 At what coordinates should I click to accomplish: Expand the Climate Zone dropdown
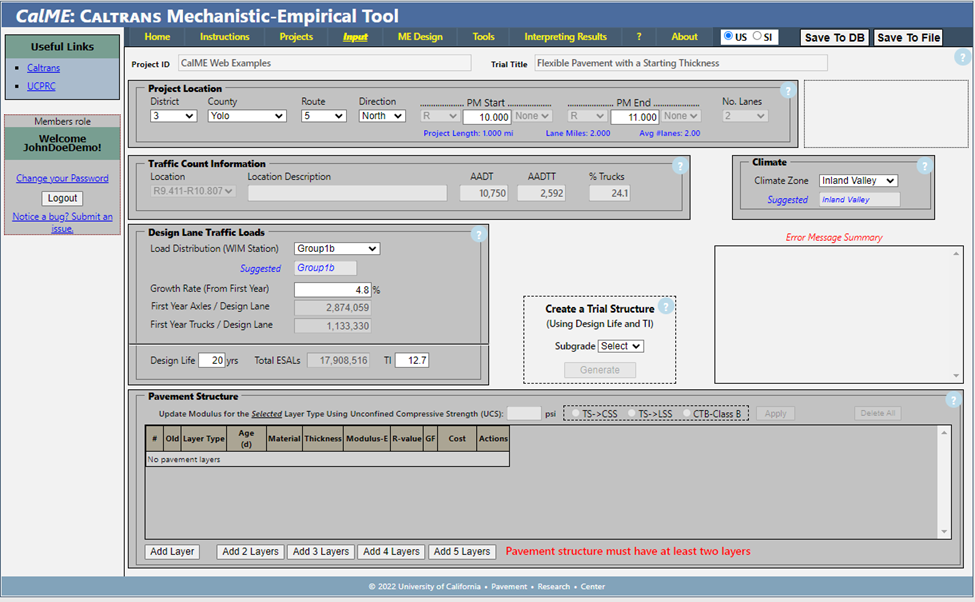click(x=858, y=181)
